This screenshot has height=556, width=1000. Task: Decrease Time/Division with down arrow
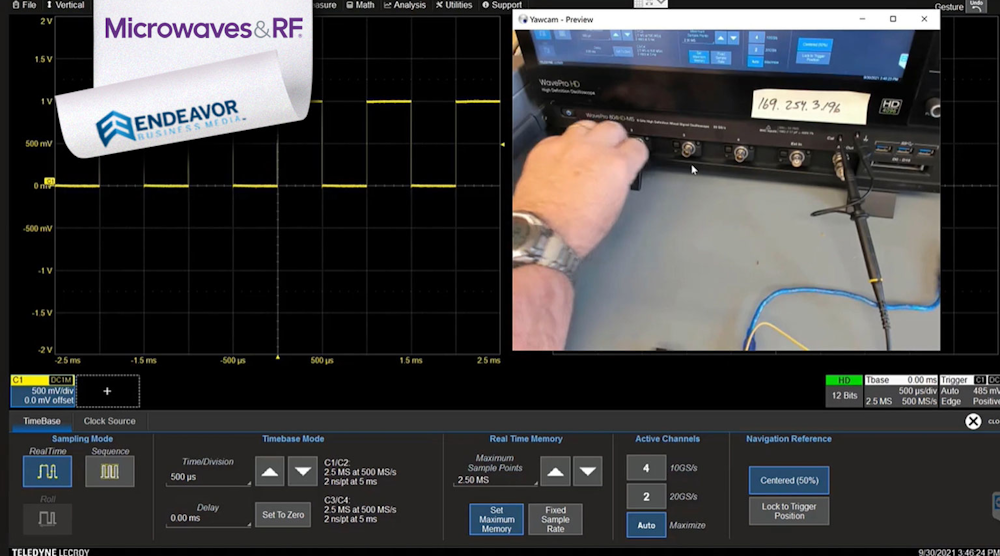click(x=303, y=471)
